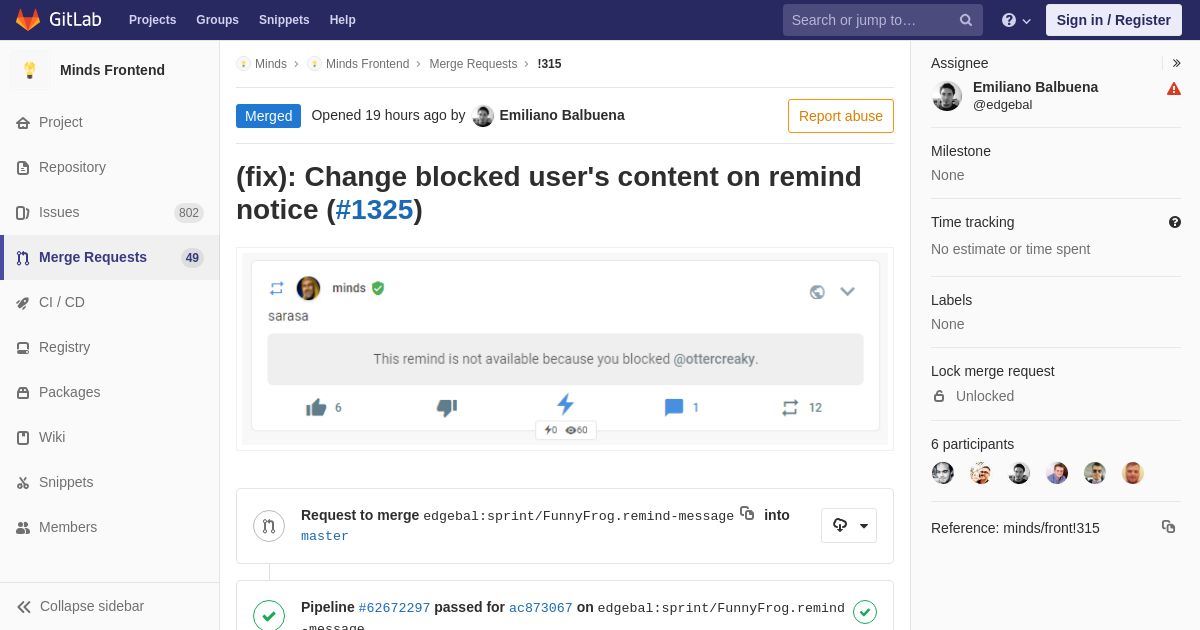Click the merge request branch icon
1200x630 pixels.
tap(269, 525)
